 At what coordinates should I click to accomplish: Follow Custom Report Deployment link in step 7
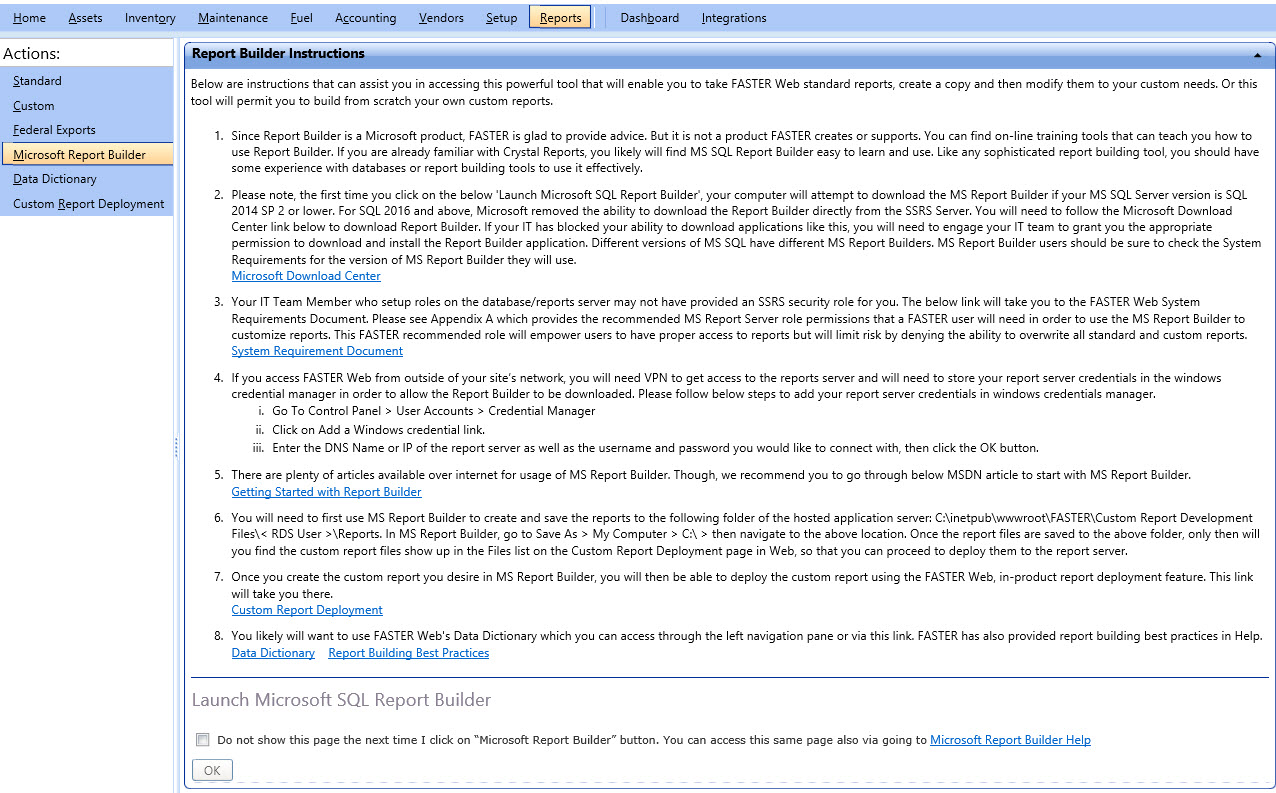pyautogui.click(x=307, y=610)
